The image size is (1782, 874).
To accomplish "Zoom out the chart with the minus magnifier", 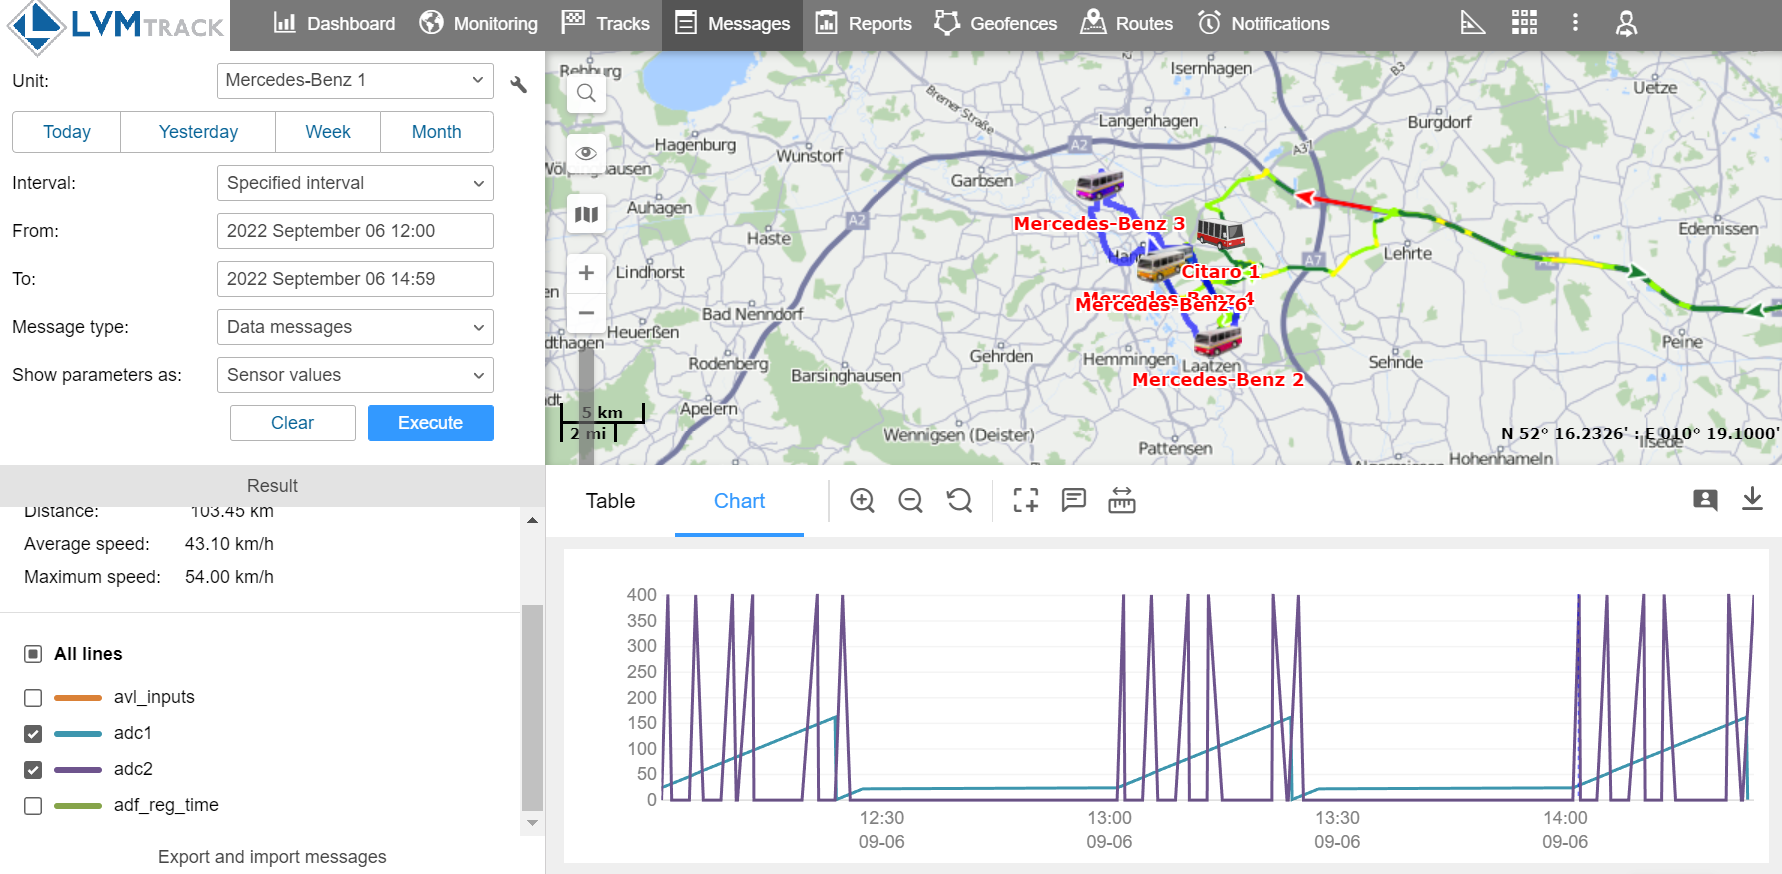I will [910, 500].
